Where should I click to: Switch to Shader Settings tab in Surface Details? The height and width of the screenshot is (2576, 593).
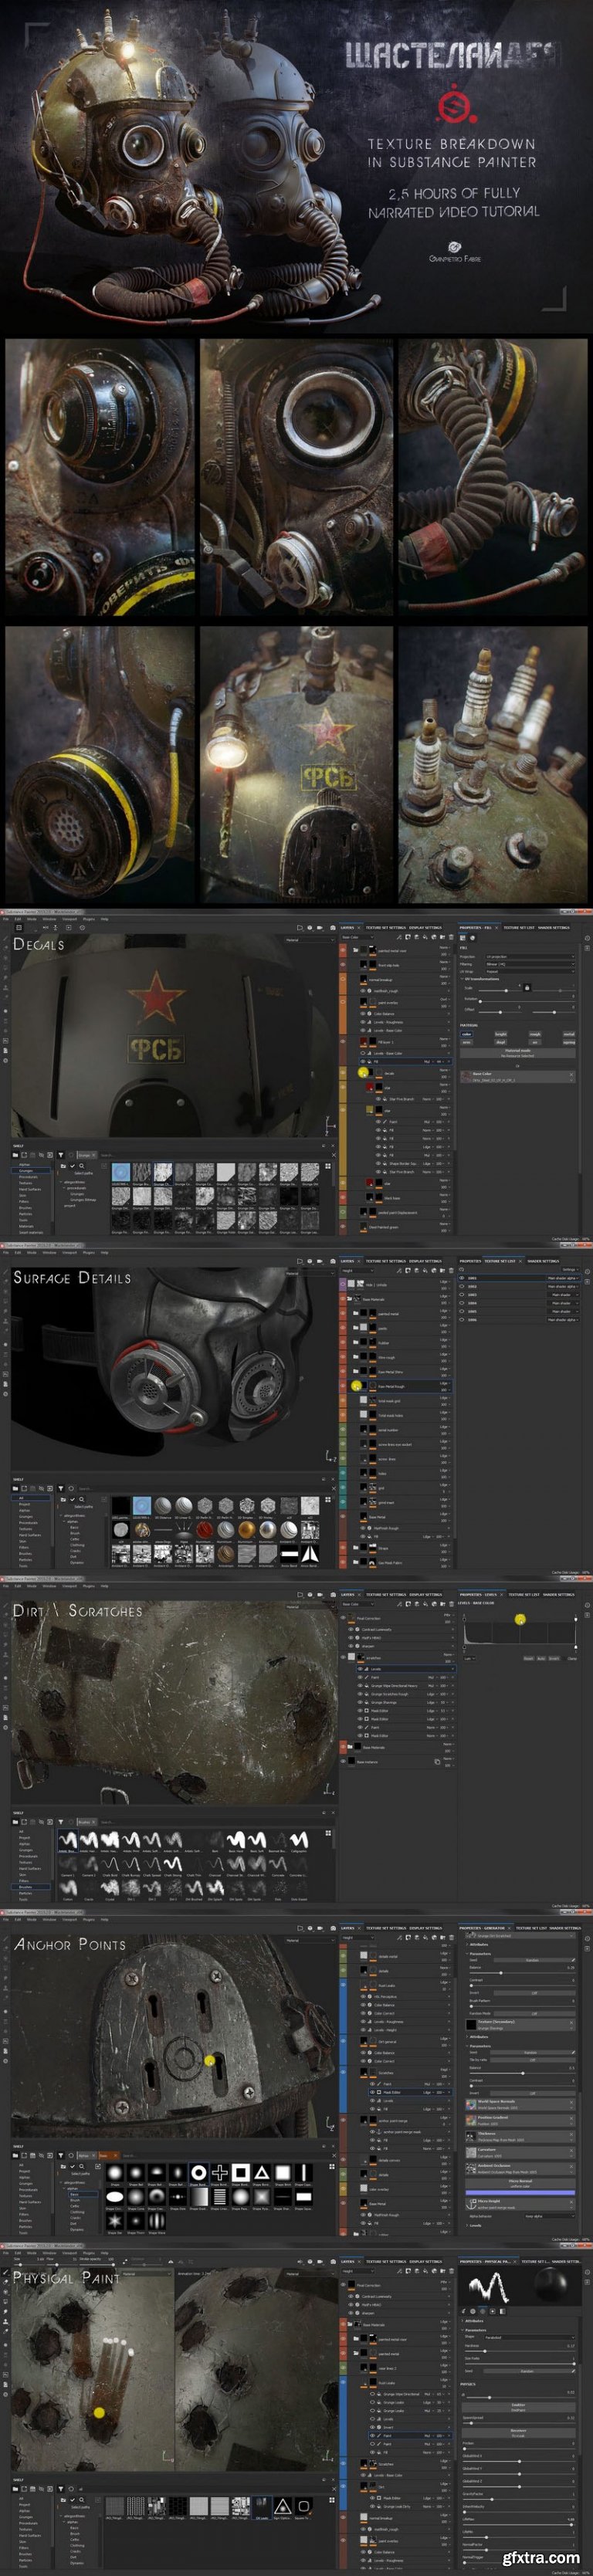pos(543,1261)
